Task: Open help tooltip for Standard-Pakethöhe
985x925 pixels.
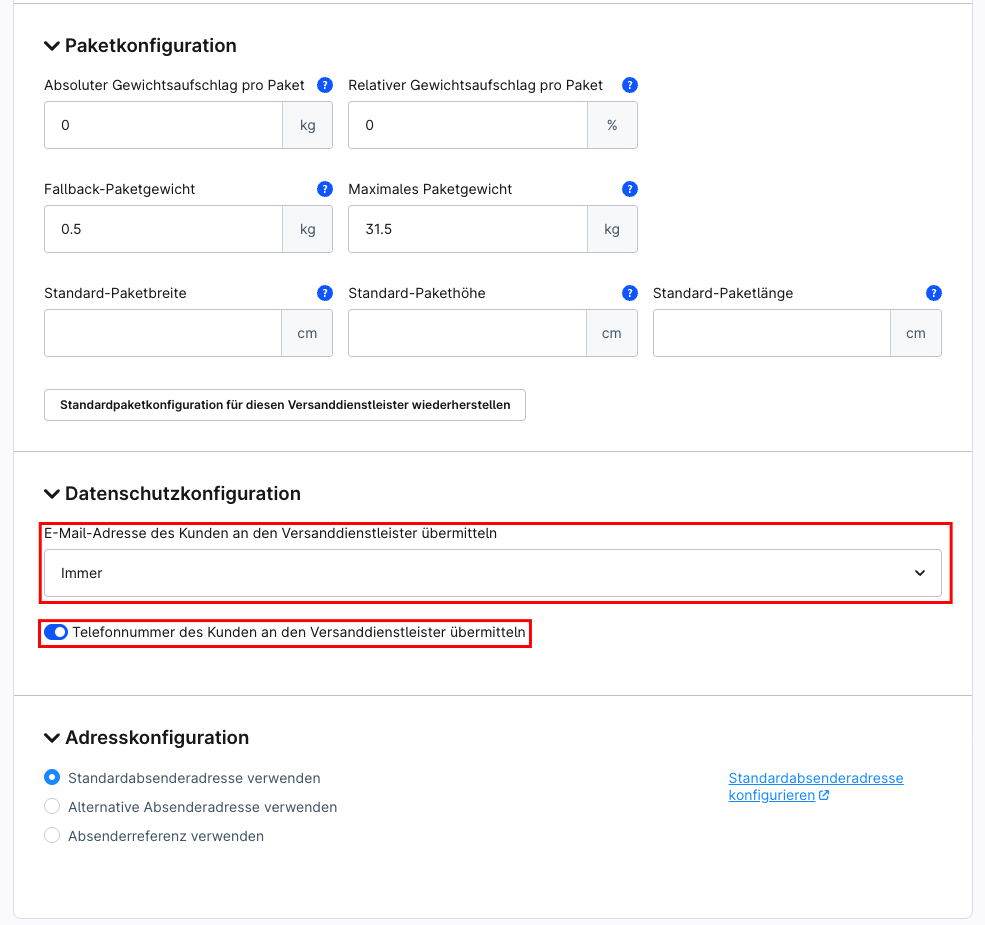Action: pyautogui.click(x=629, y=293)
